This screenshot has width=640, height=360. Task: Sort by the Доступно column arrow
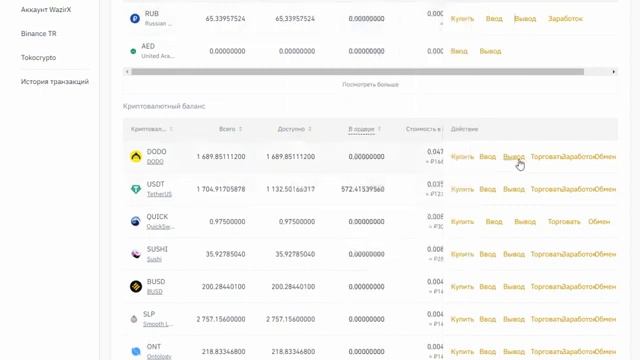pos(310,129)
